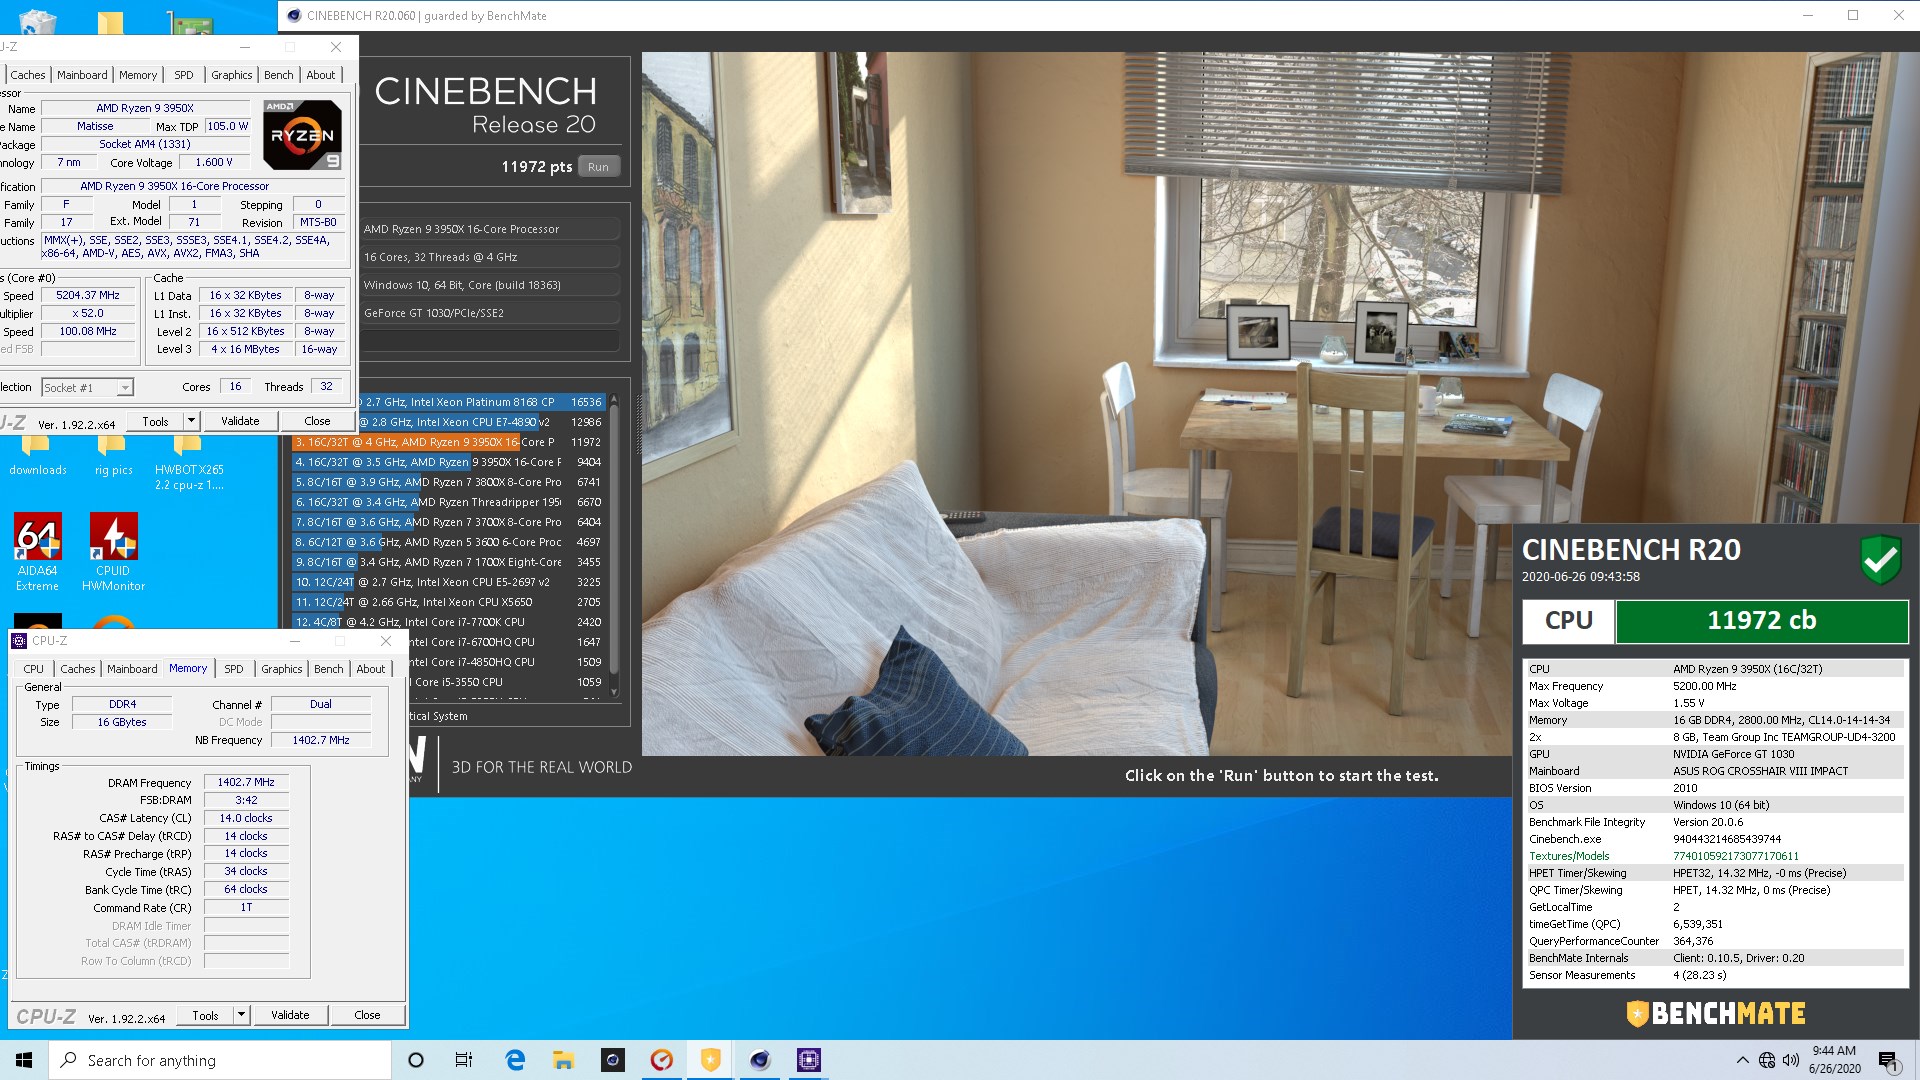The width and height of the screenshot is (1920, 1080).
Task: Click the Ryzen 9 logo in CPU-Z
Action: (303, 135)
